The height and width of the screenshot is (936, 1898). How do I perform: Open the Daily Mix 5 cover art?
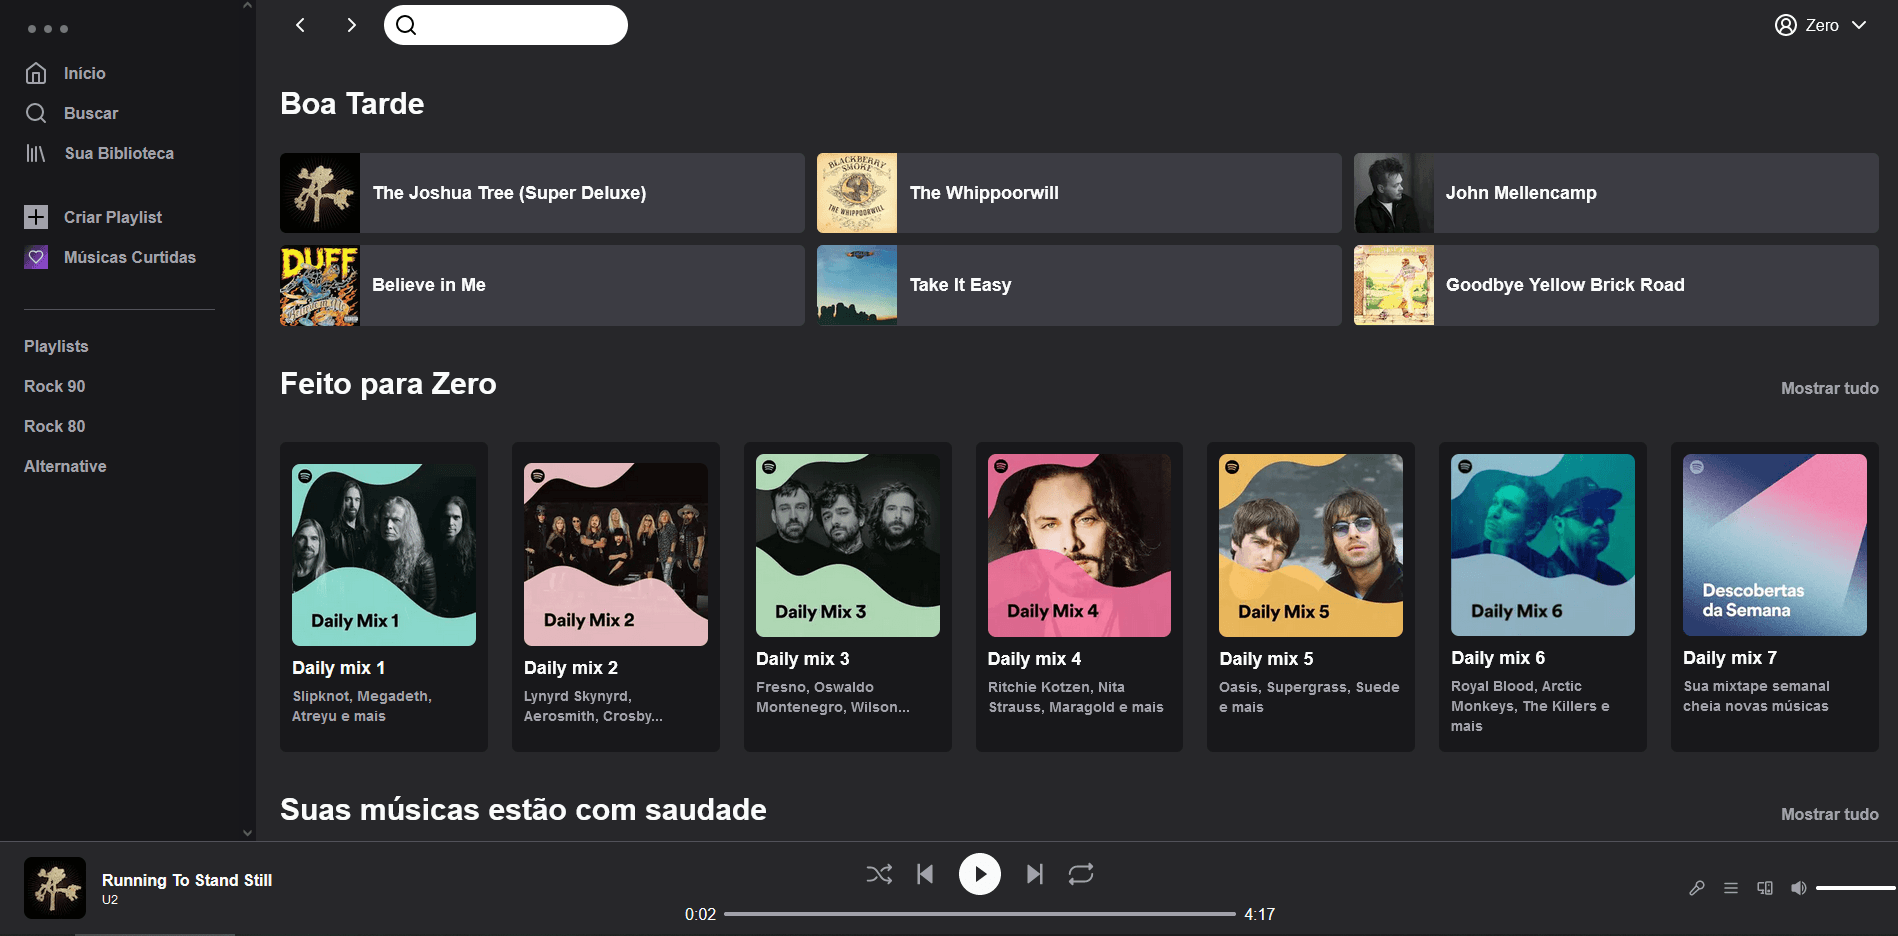[1311, 546]
